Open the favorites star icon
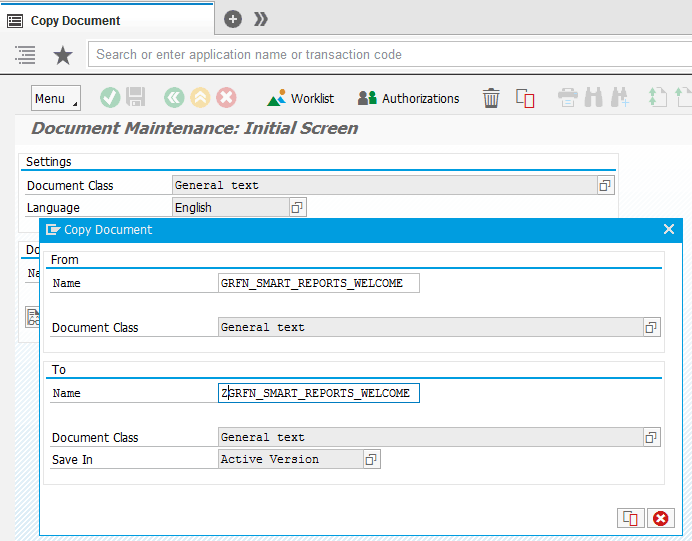The height and width of the screenshot is (541, 692). click(x=63, y=55)
